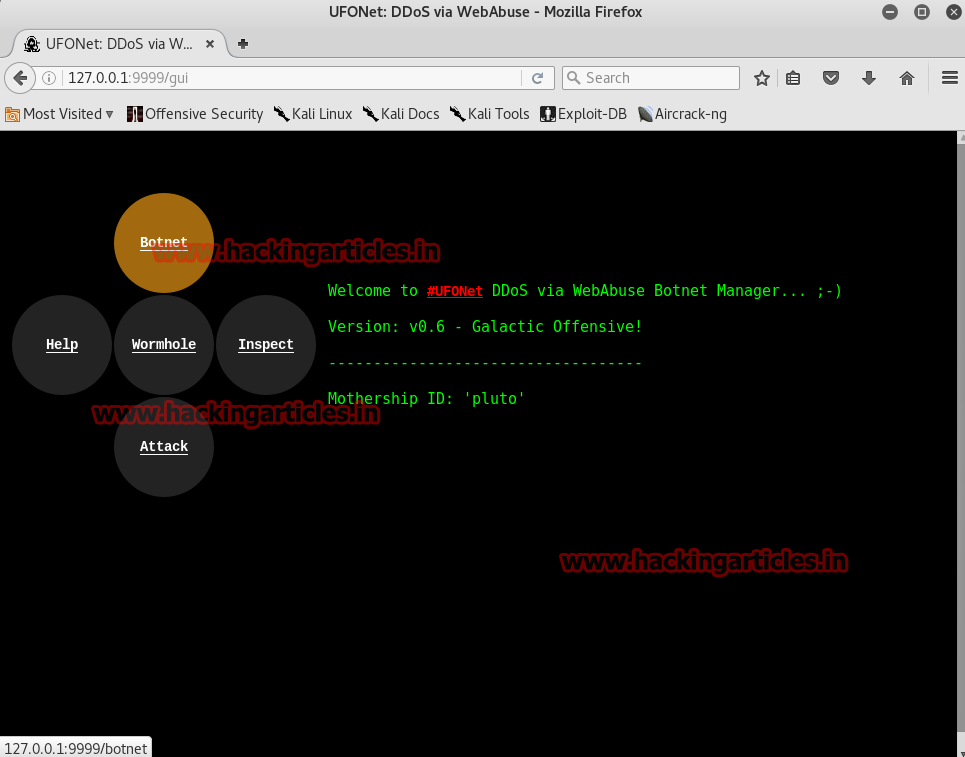Open the Attack circle

pos(164,447)
